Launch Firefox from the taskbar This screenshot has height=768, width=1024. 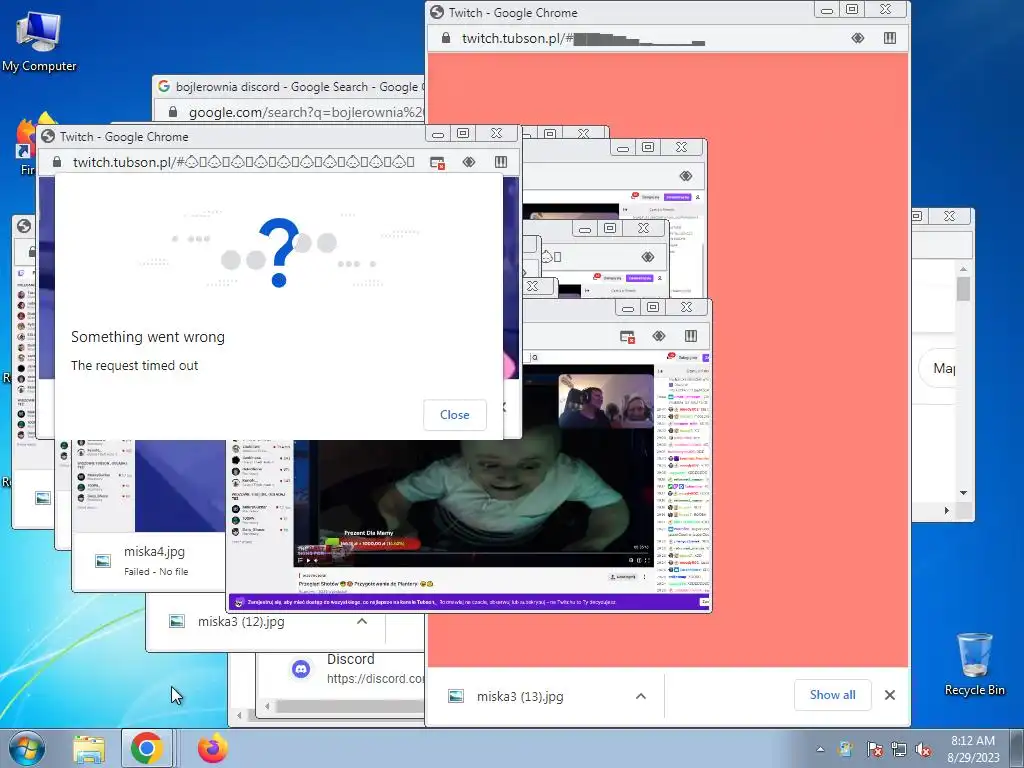[212, 748]
